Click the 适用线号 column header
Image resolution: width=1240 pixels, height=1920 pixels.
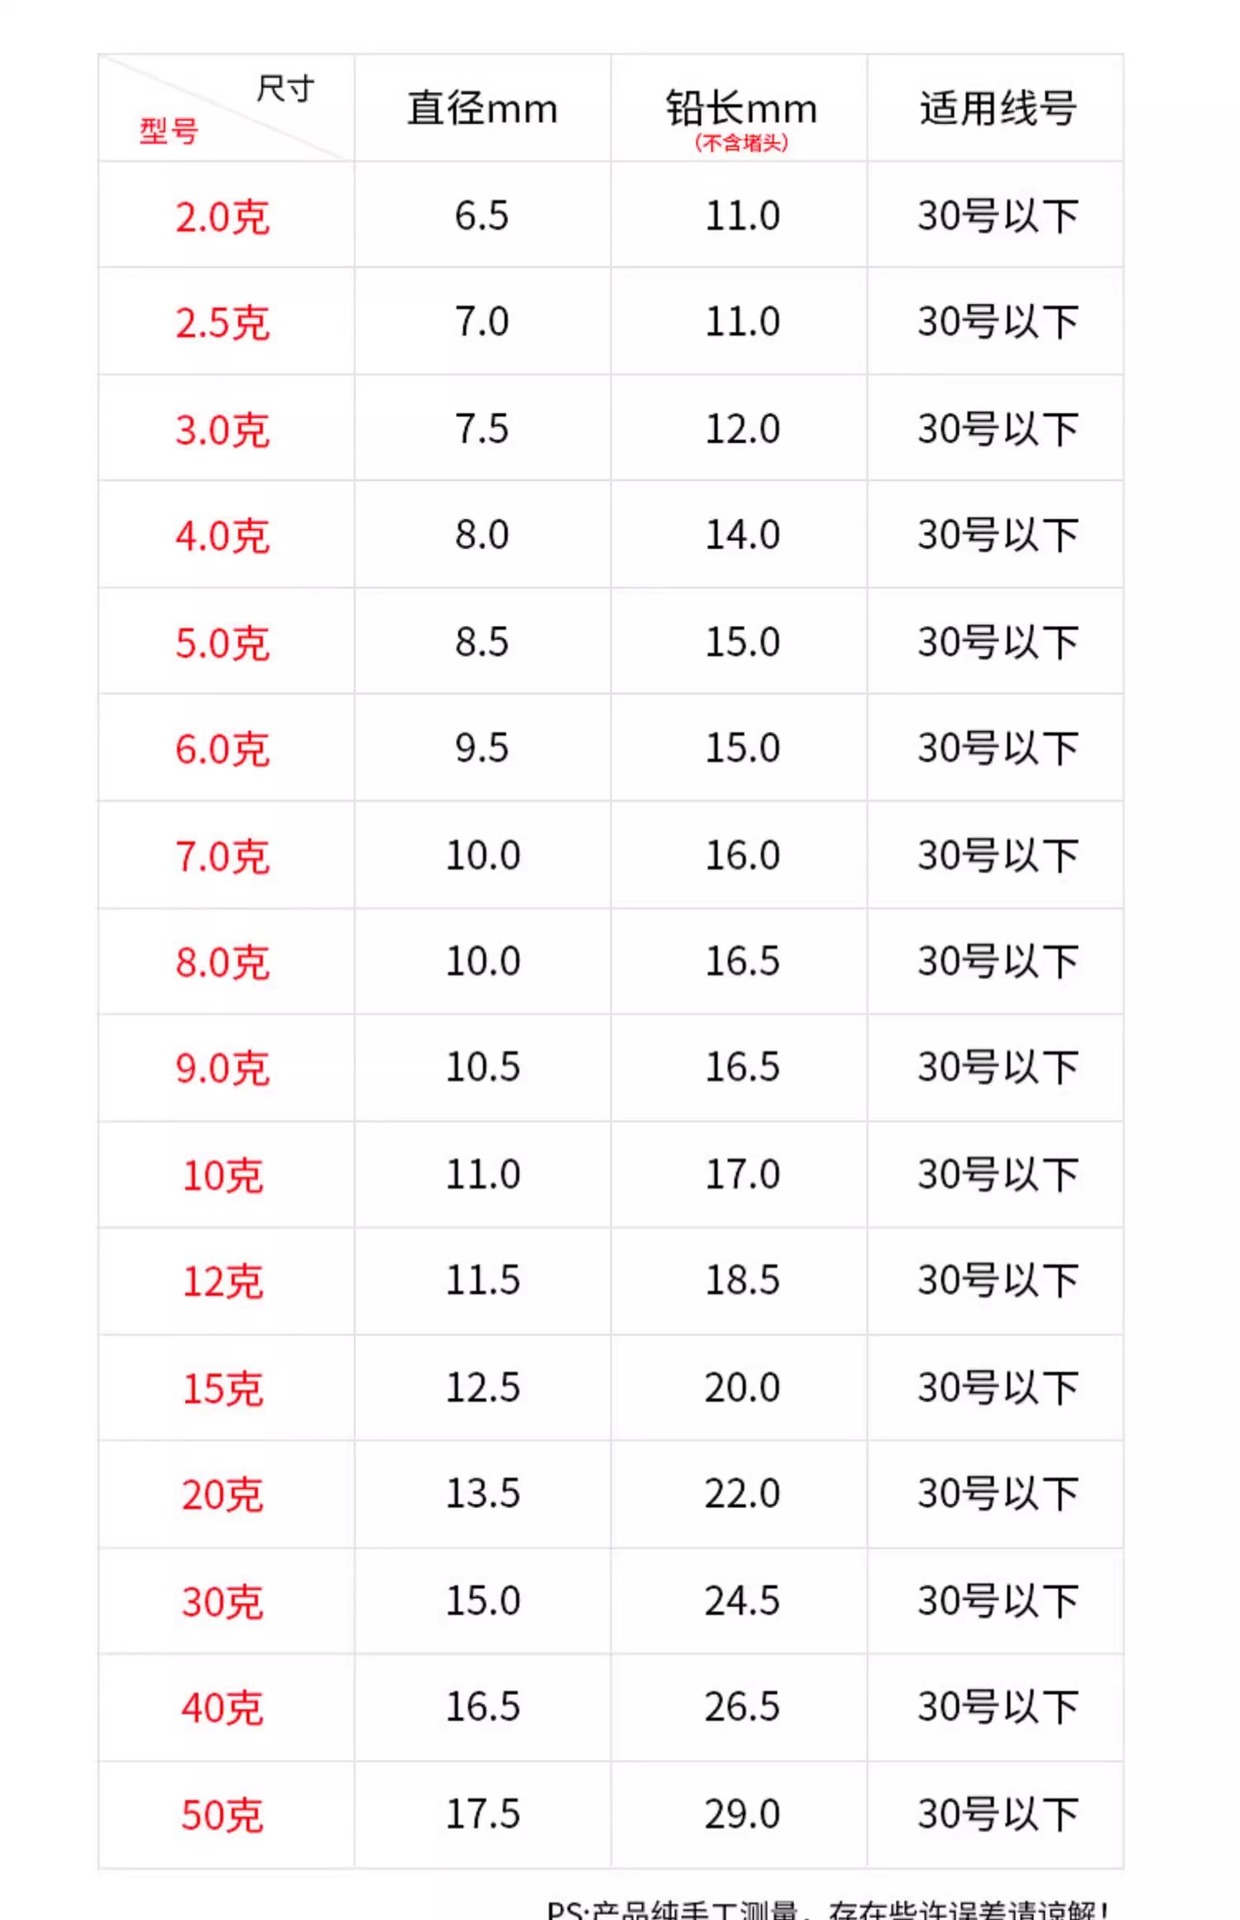point(997,108)
